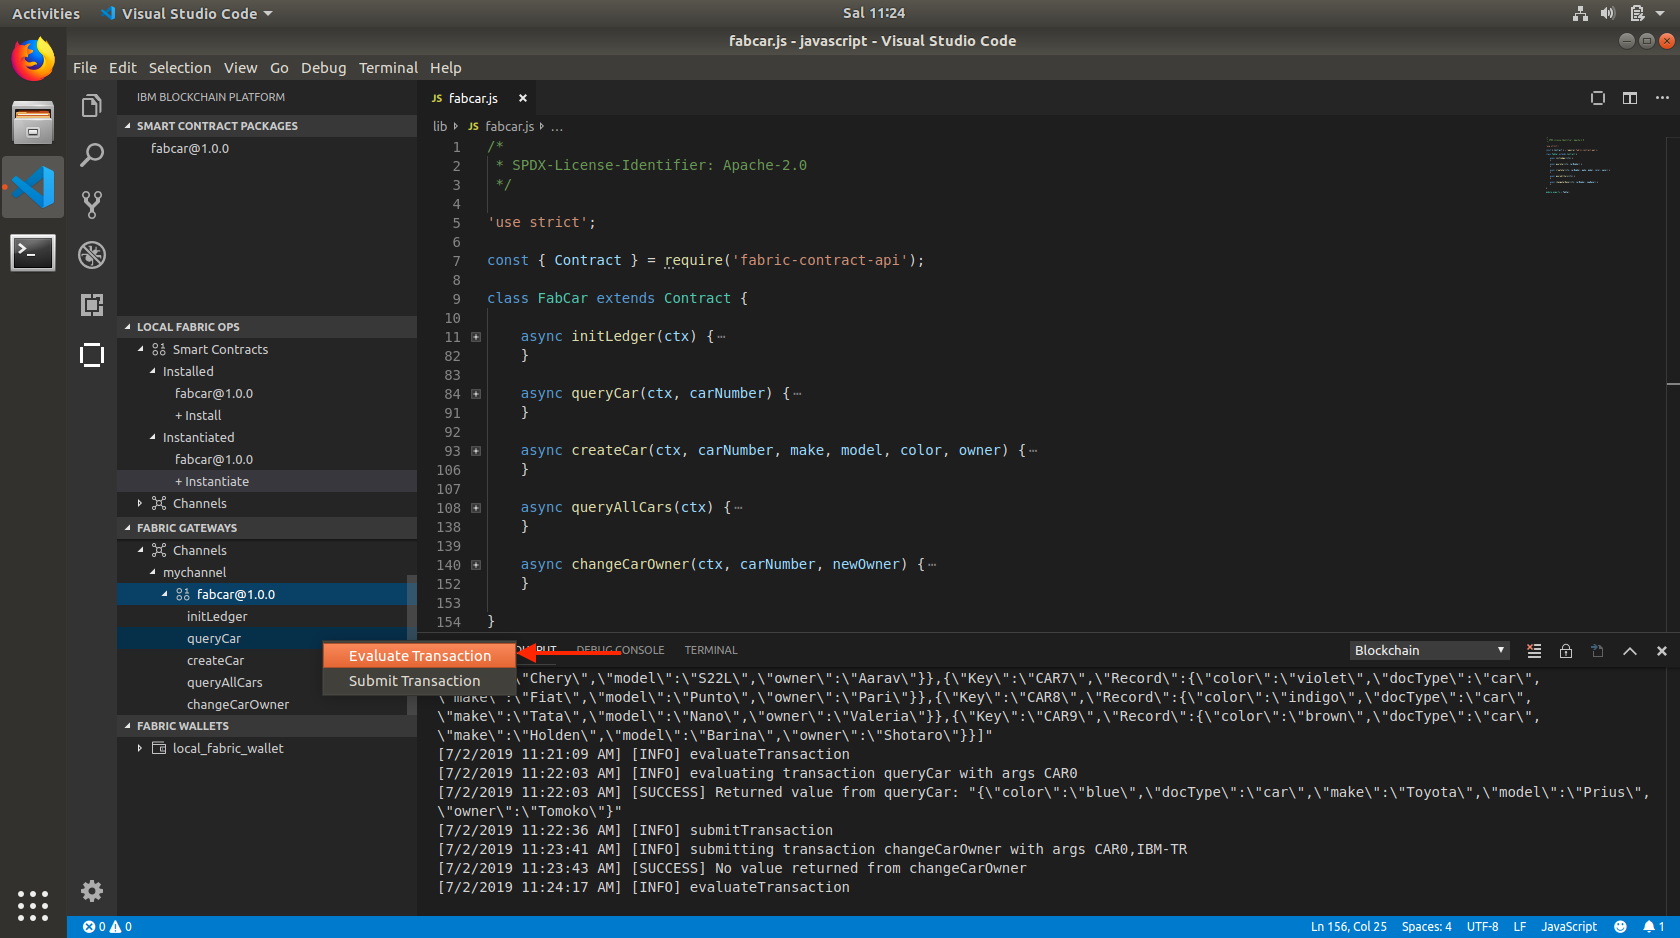Choose Evaluate Transaction from context menu
This screenshot has width=1680, height=938.
tap(419, 656)
